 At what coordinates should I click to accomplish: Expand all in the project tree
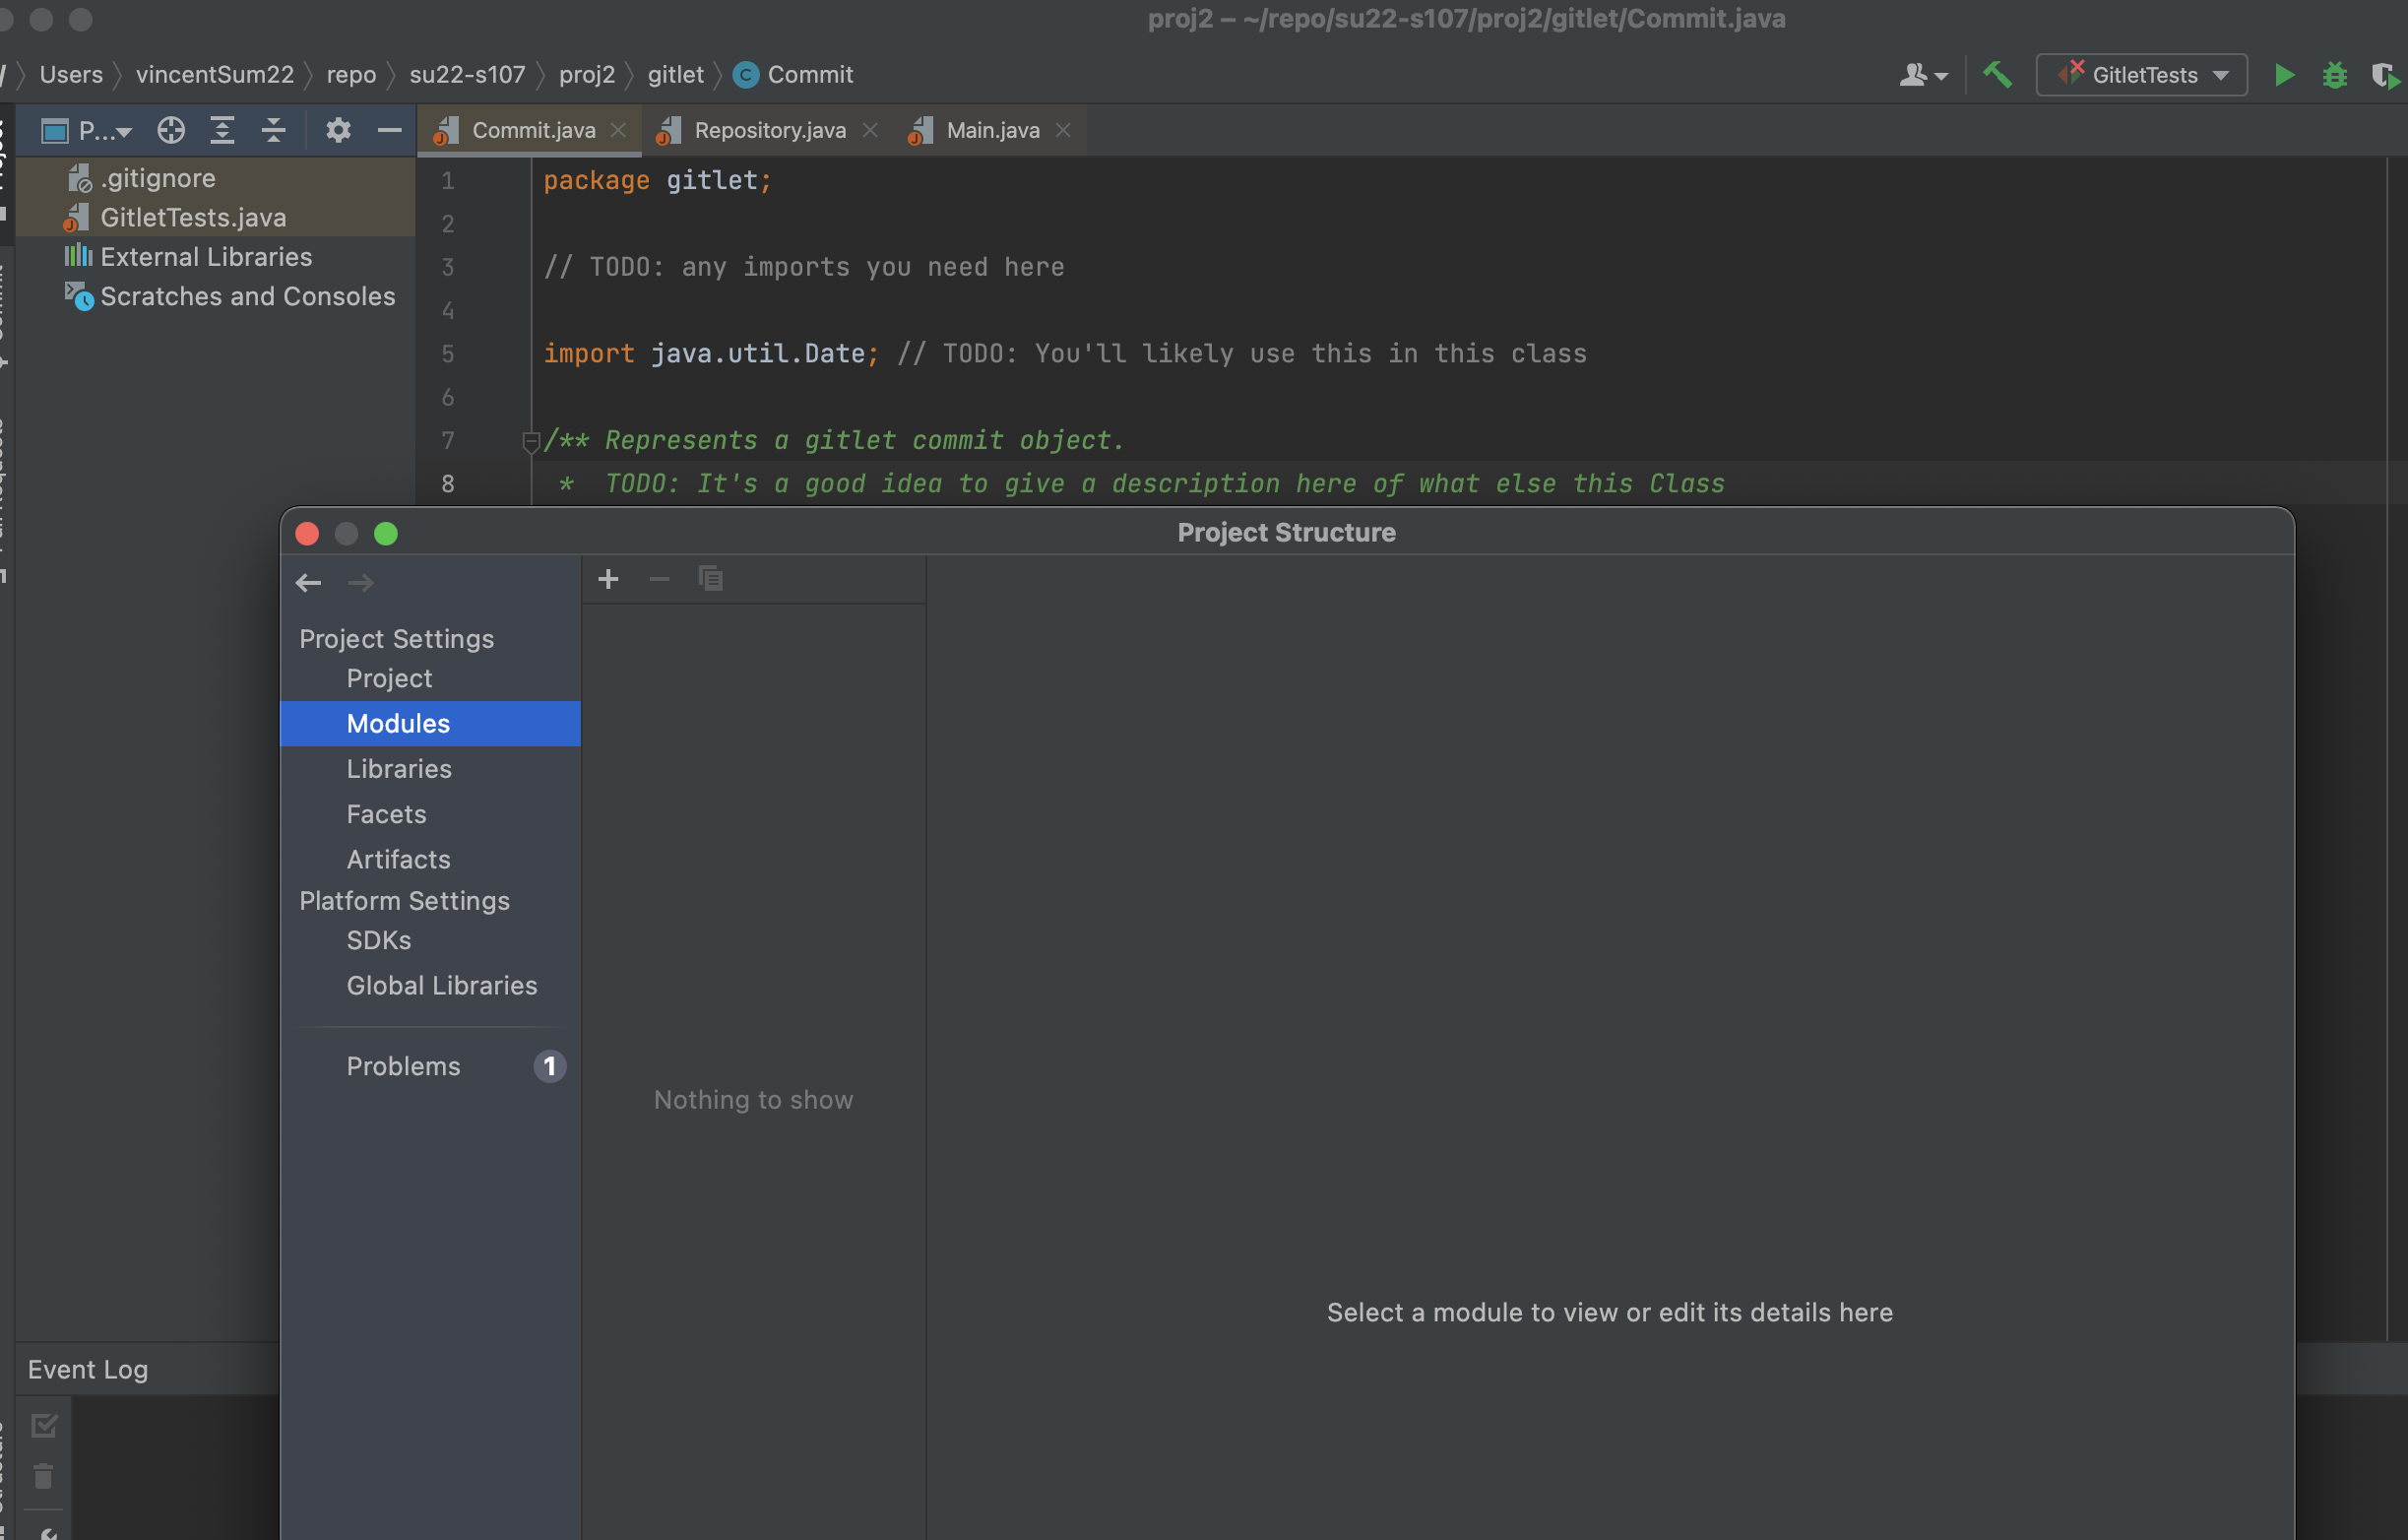tap(222, 130)
